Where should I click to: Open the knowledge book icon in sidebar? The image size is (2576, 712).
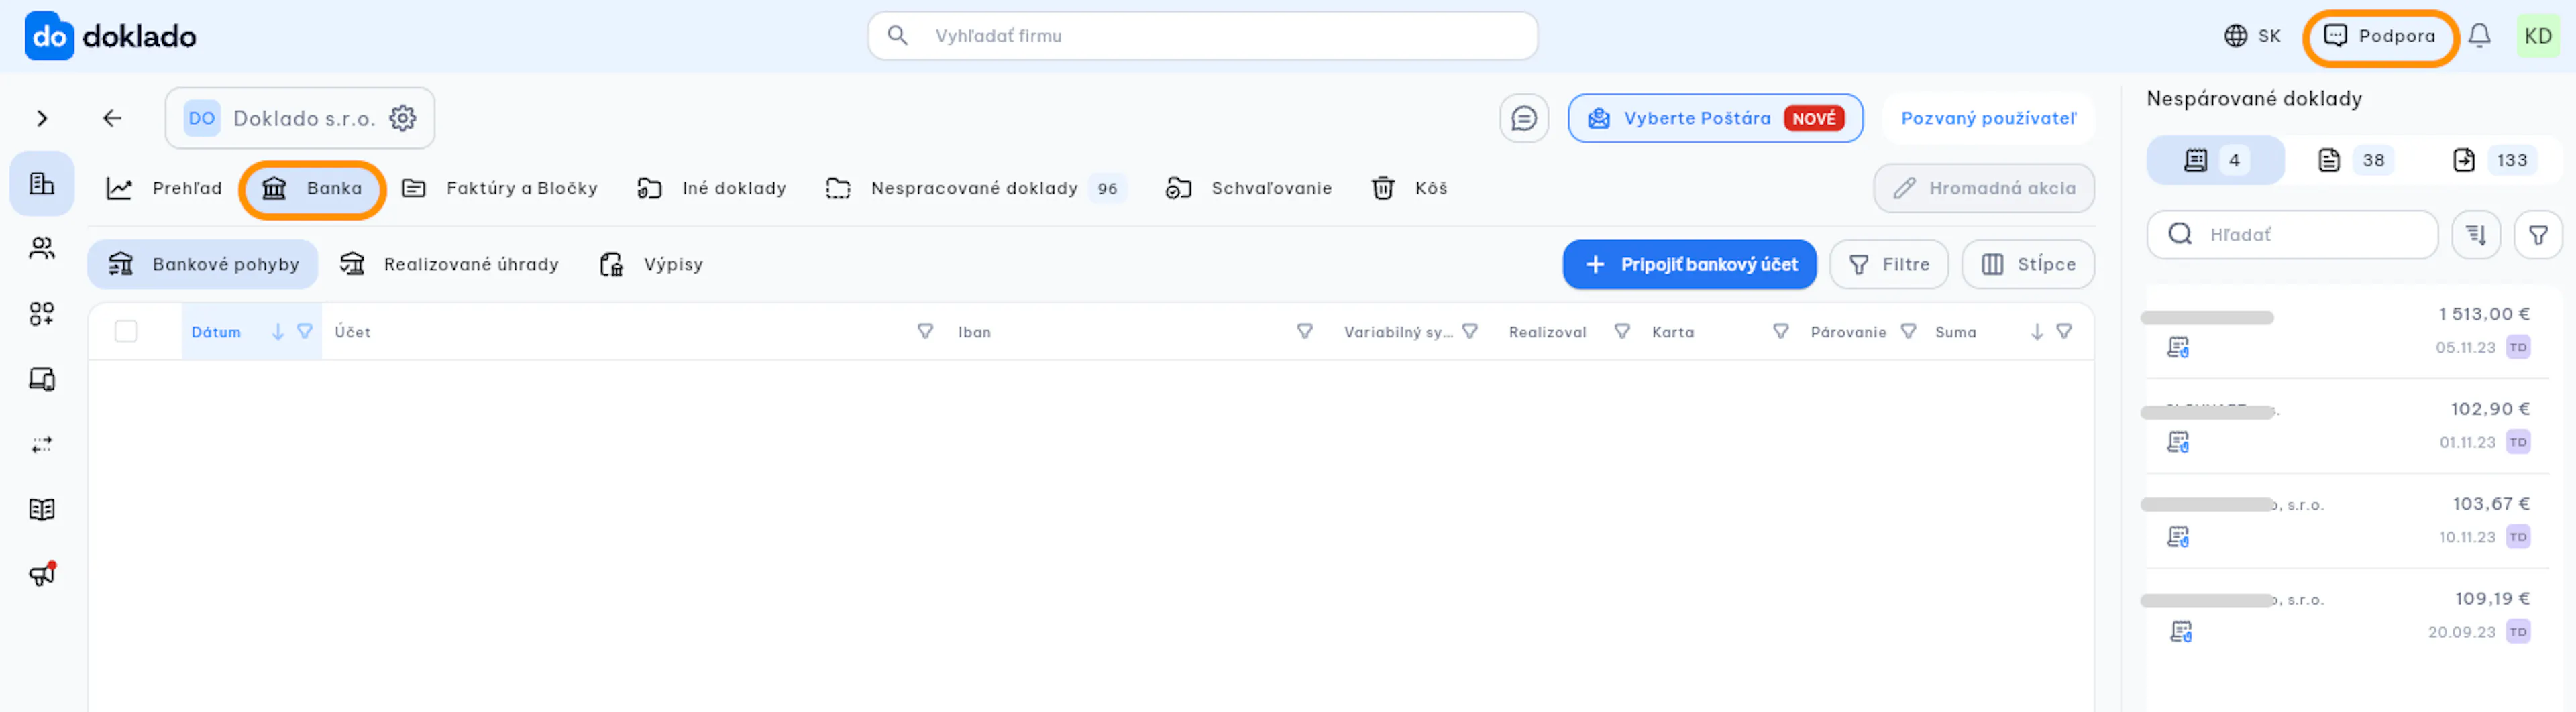click(x=42, y=509)
